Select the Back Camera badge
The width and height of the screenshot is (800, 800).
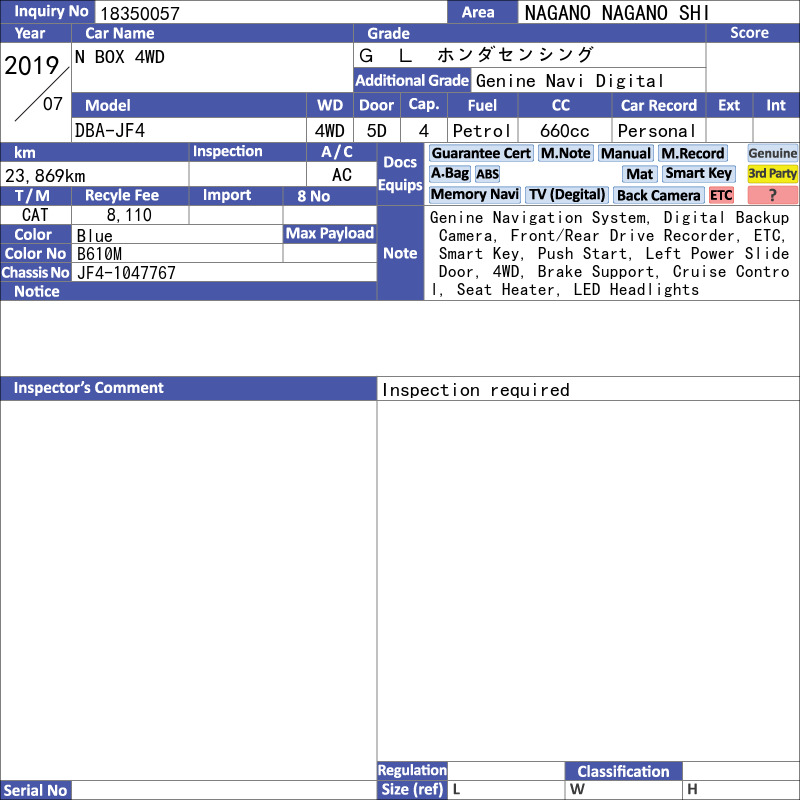click(x=658, y=195)
